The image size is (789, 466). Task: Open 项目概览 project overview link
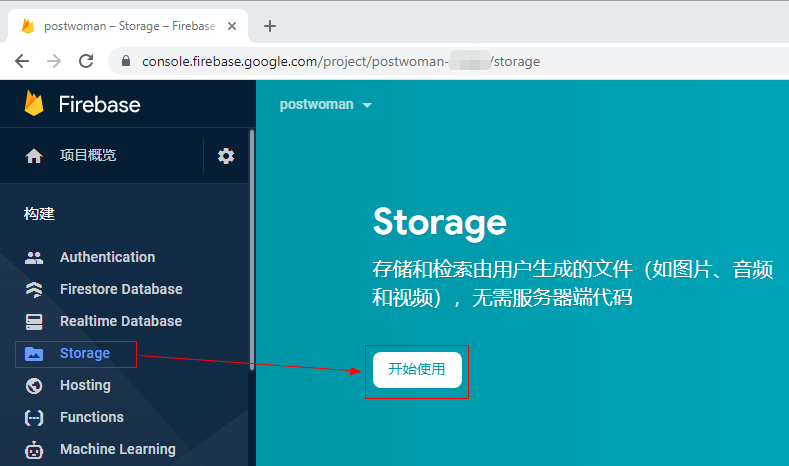[88, 156]
